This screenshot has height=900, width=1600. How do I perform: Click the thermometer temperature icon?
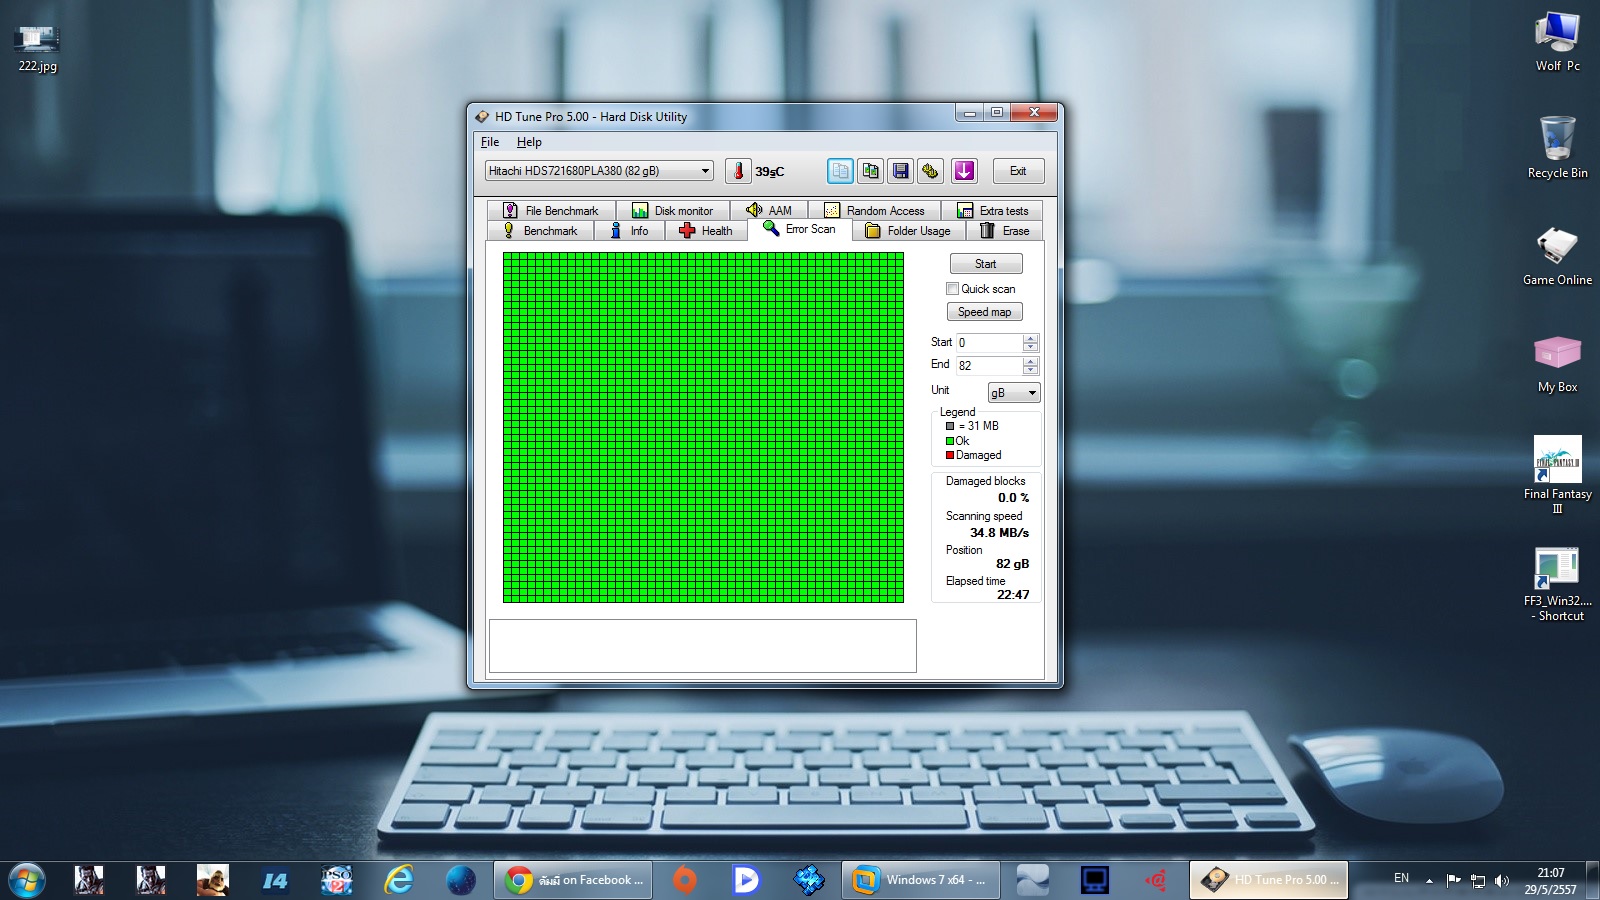click(739, 171)
